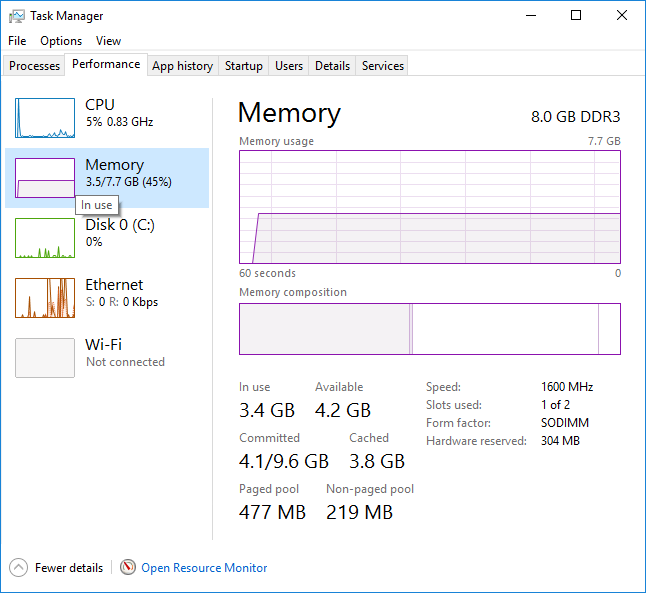Show the Users tab

point(289,66)
